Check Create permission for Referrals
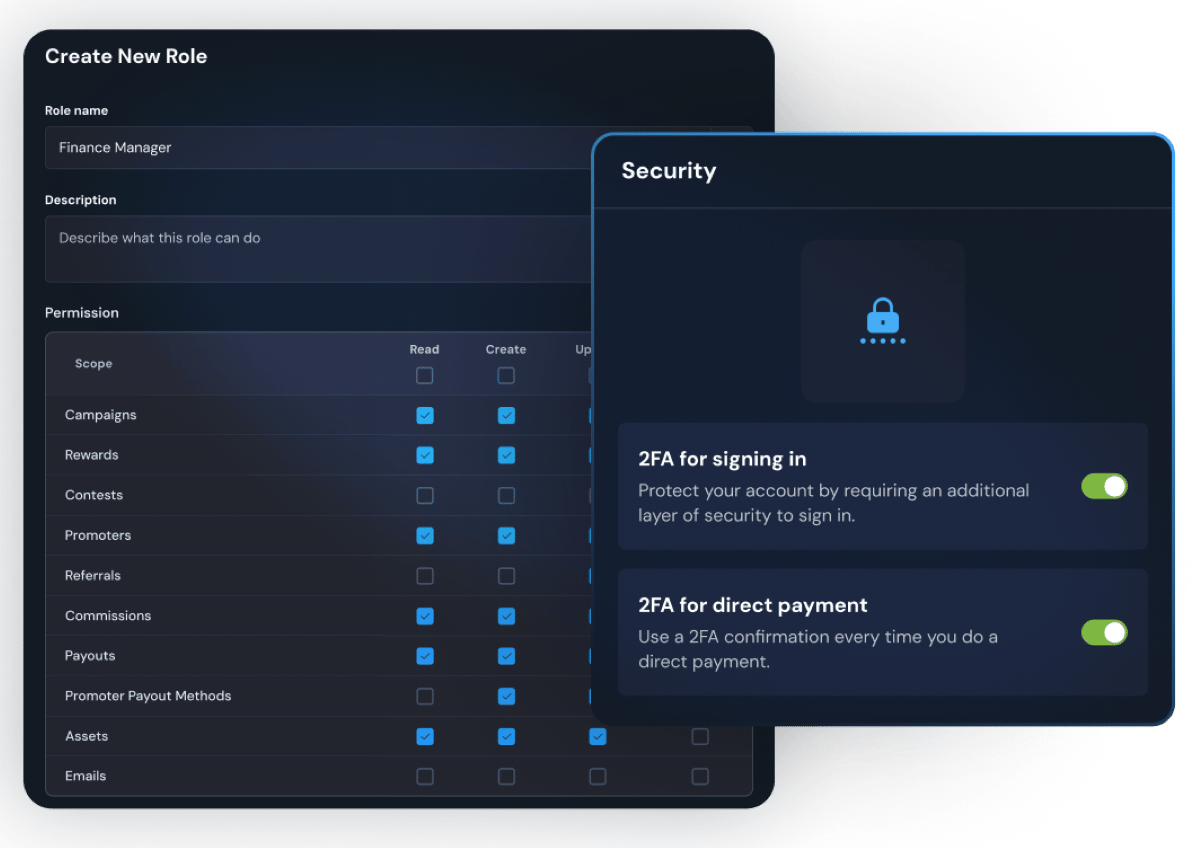The image size is (1190, 848). [506, 576]
